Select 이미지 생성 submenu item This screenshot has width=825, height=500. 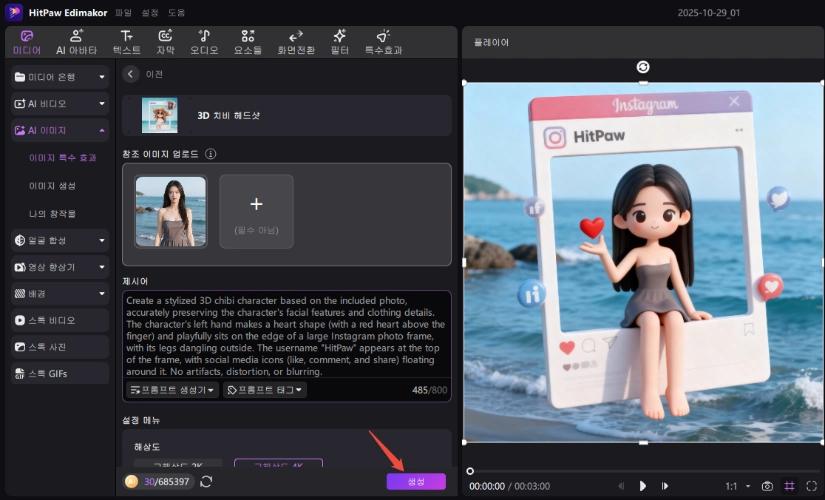coord(52,186)
